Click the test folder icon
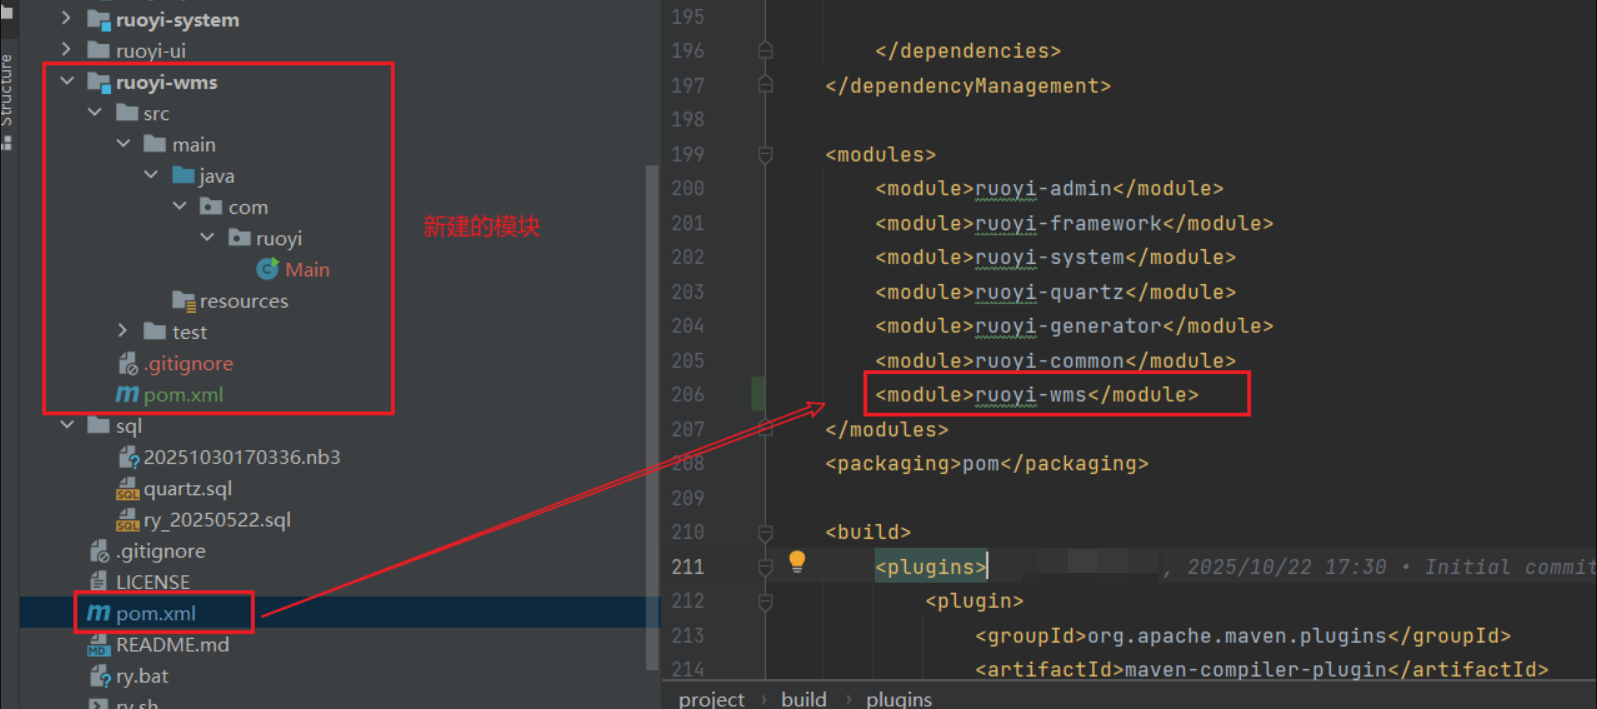Image resolution: width=1597 pixels, height=709 pixels. [154, 331]
